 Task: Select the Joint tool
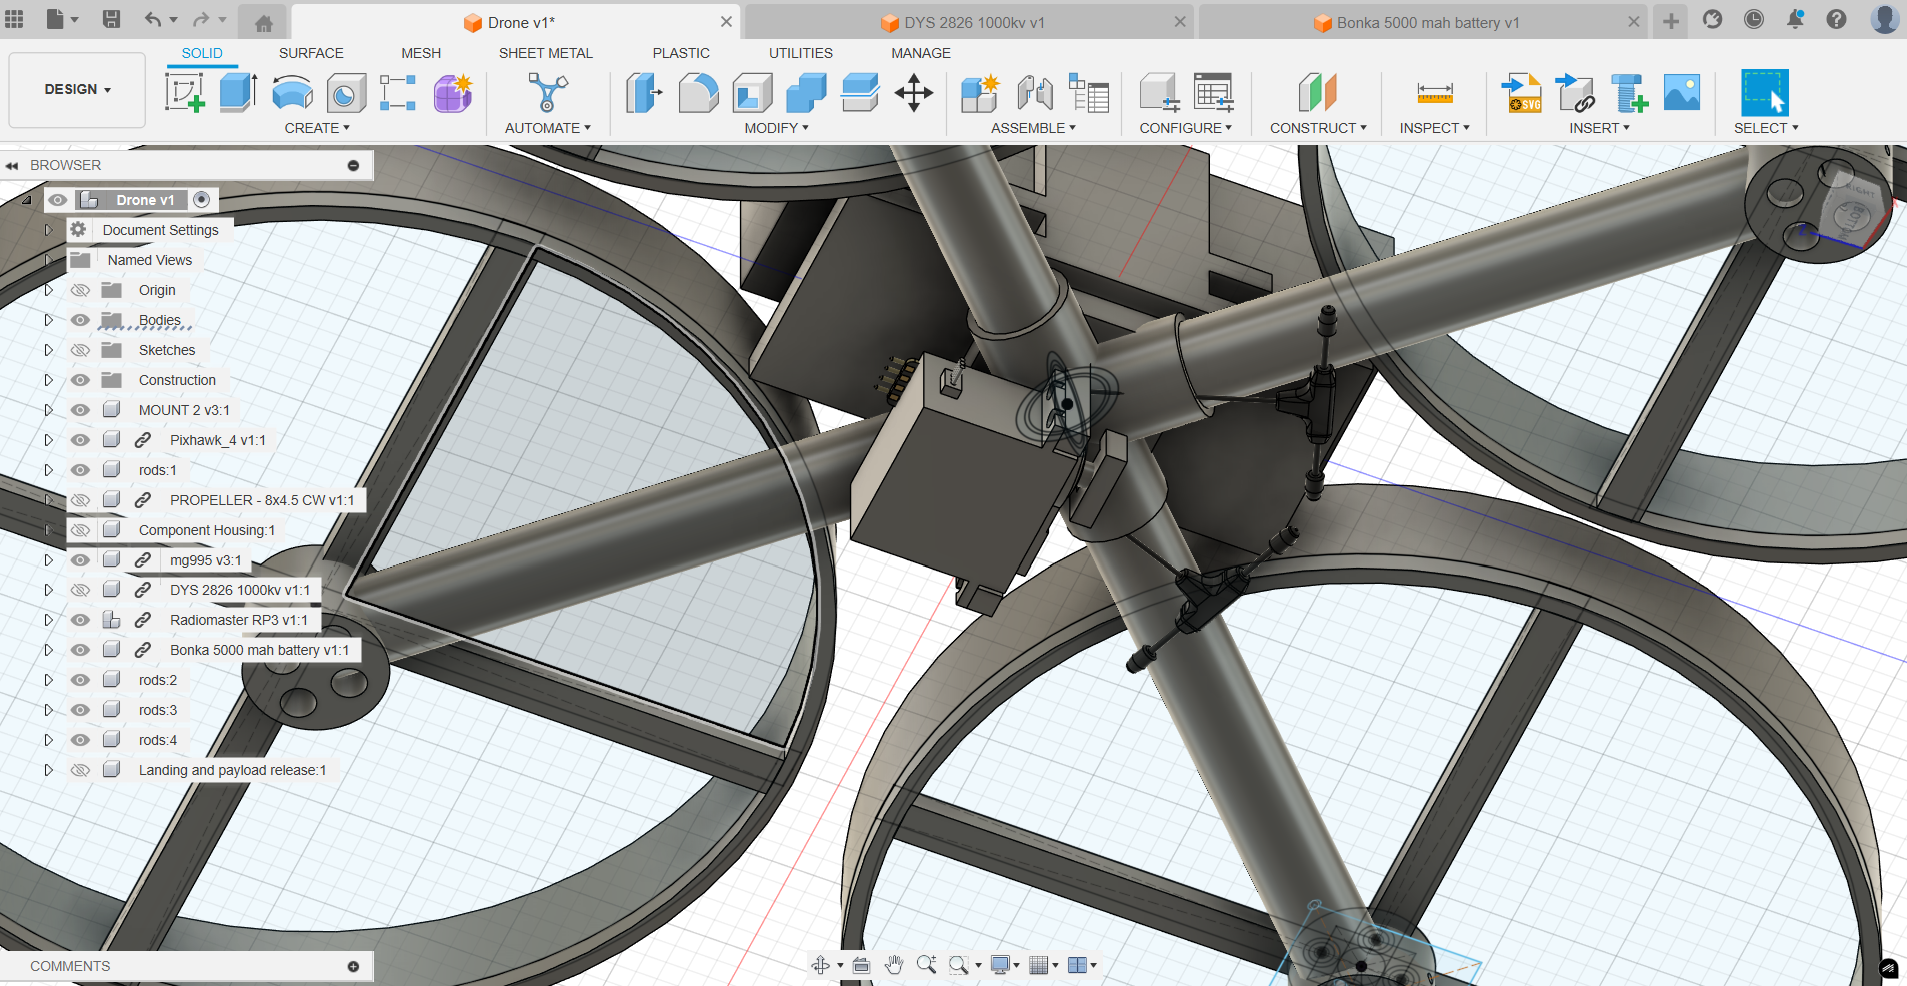1034,93
